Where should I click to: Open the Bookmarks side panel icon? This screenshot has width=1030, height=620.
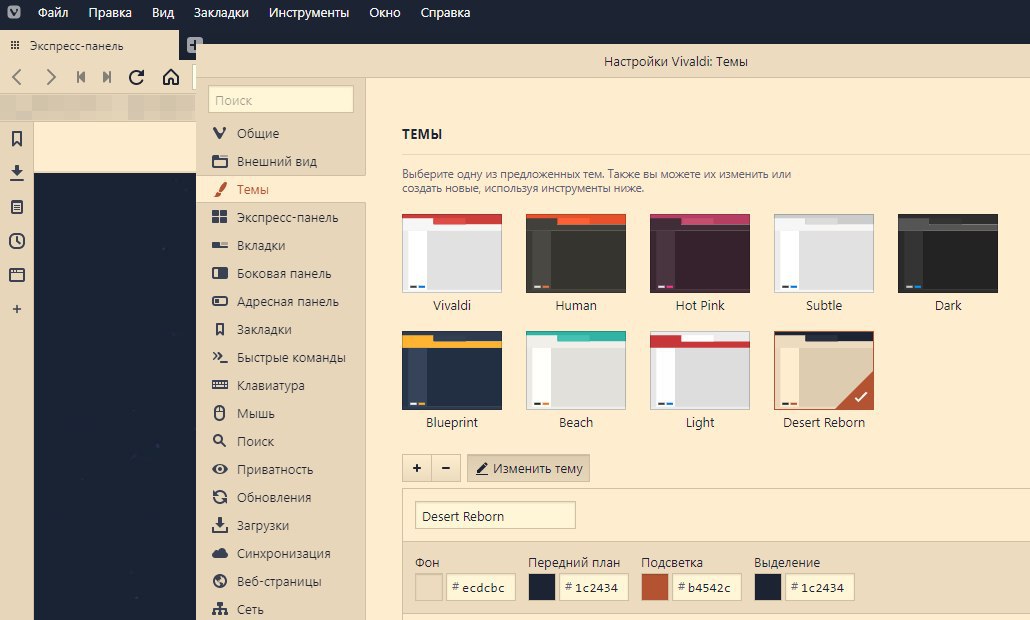[x=17, y=139]
